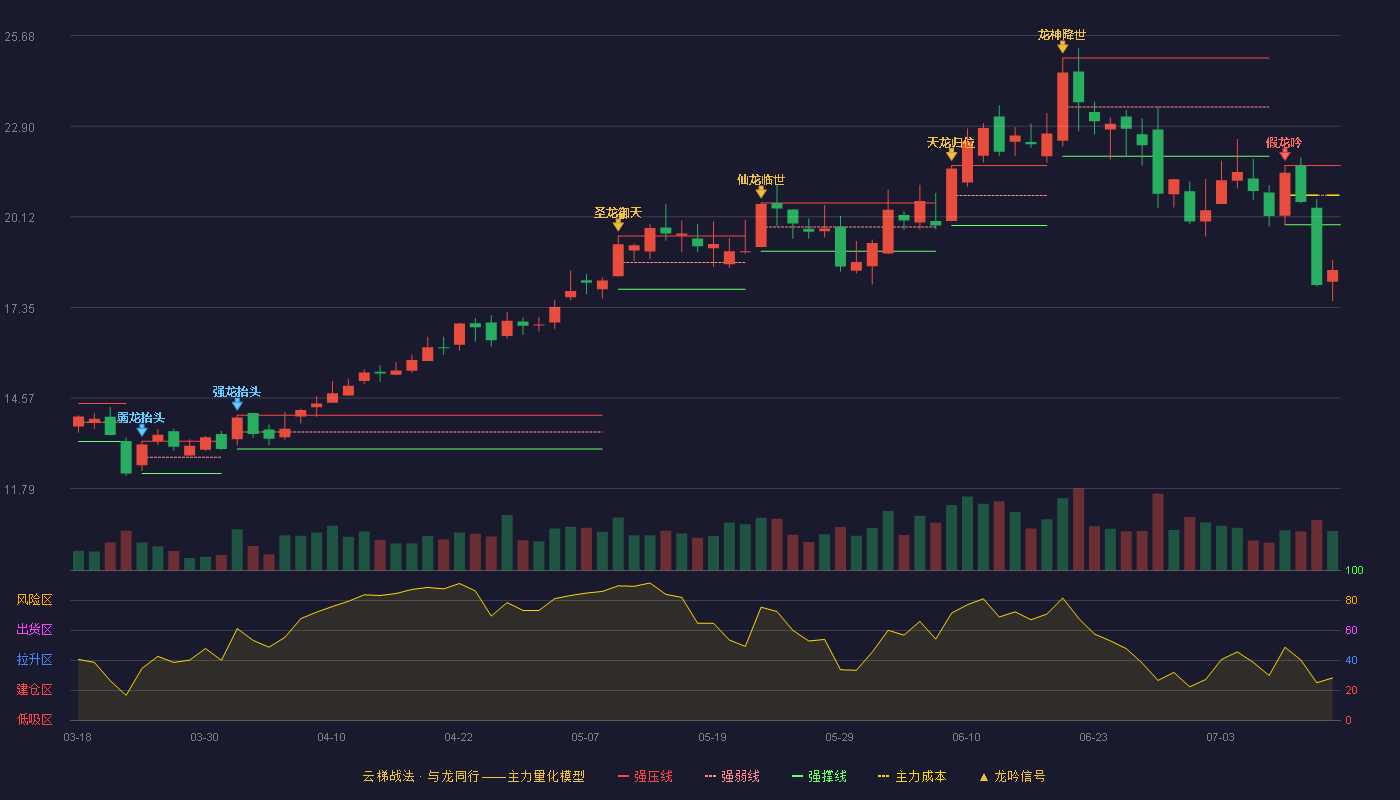The image size is (1400, 800).
Task: Click the yellow arrow under 仙龙临世
Action: [x=761, y=192]
